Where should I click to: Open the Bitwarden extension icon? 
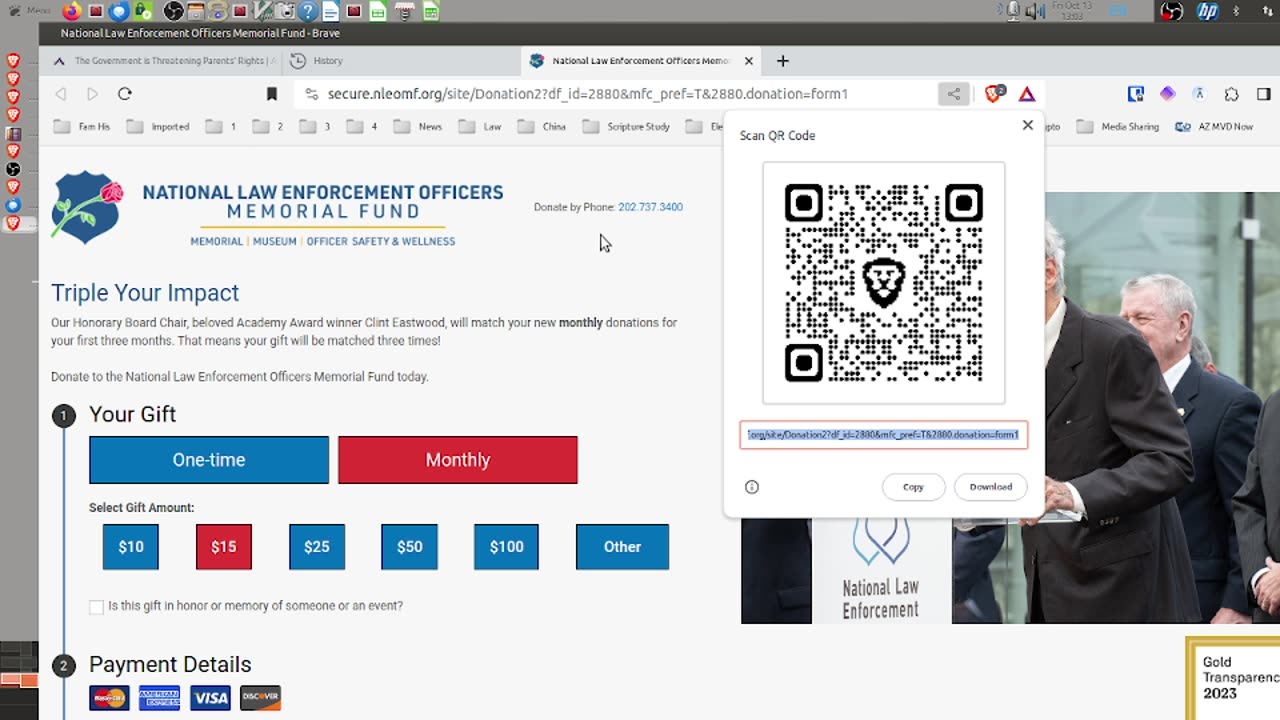tap(1135, 94)
